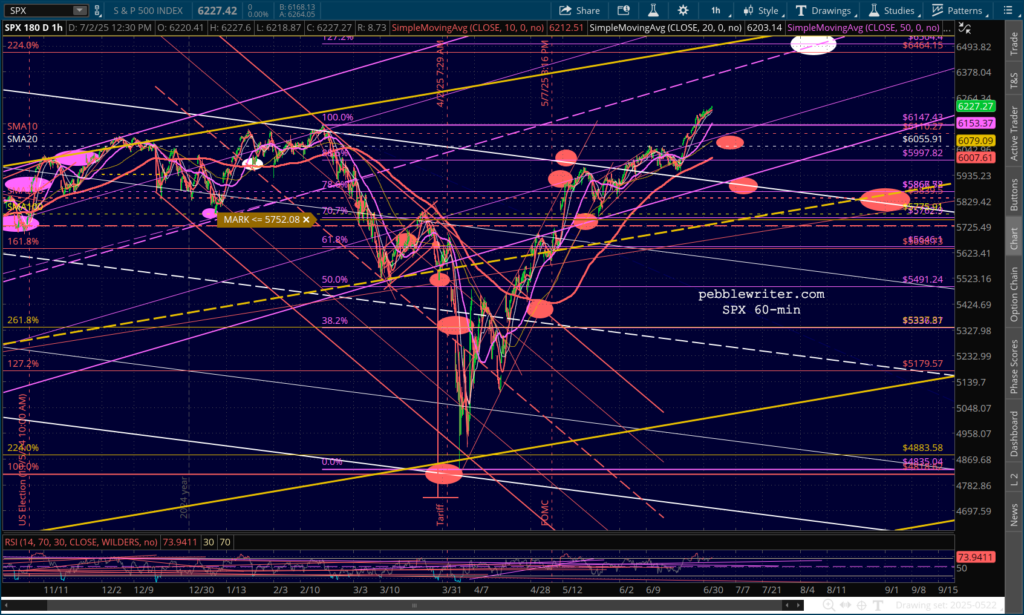The image size is (1024, 615).
Task: Change the 1h timeframe selector
Action: (x=716, y=10)
